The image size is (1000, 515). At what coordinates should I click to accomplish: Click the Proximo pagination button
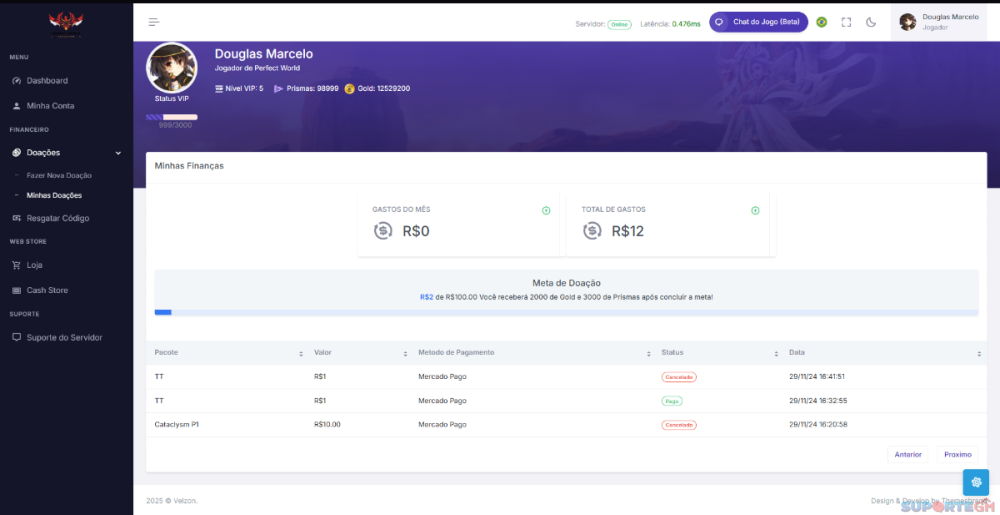pyautogui.click(x=957, y=454)
